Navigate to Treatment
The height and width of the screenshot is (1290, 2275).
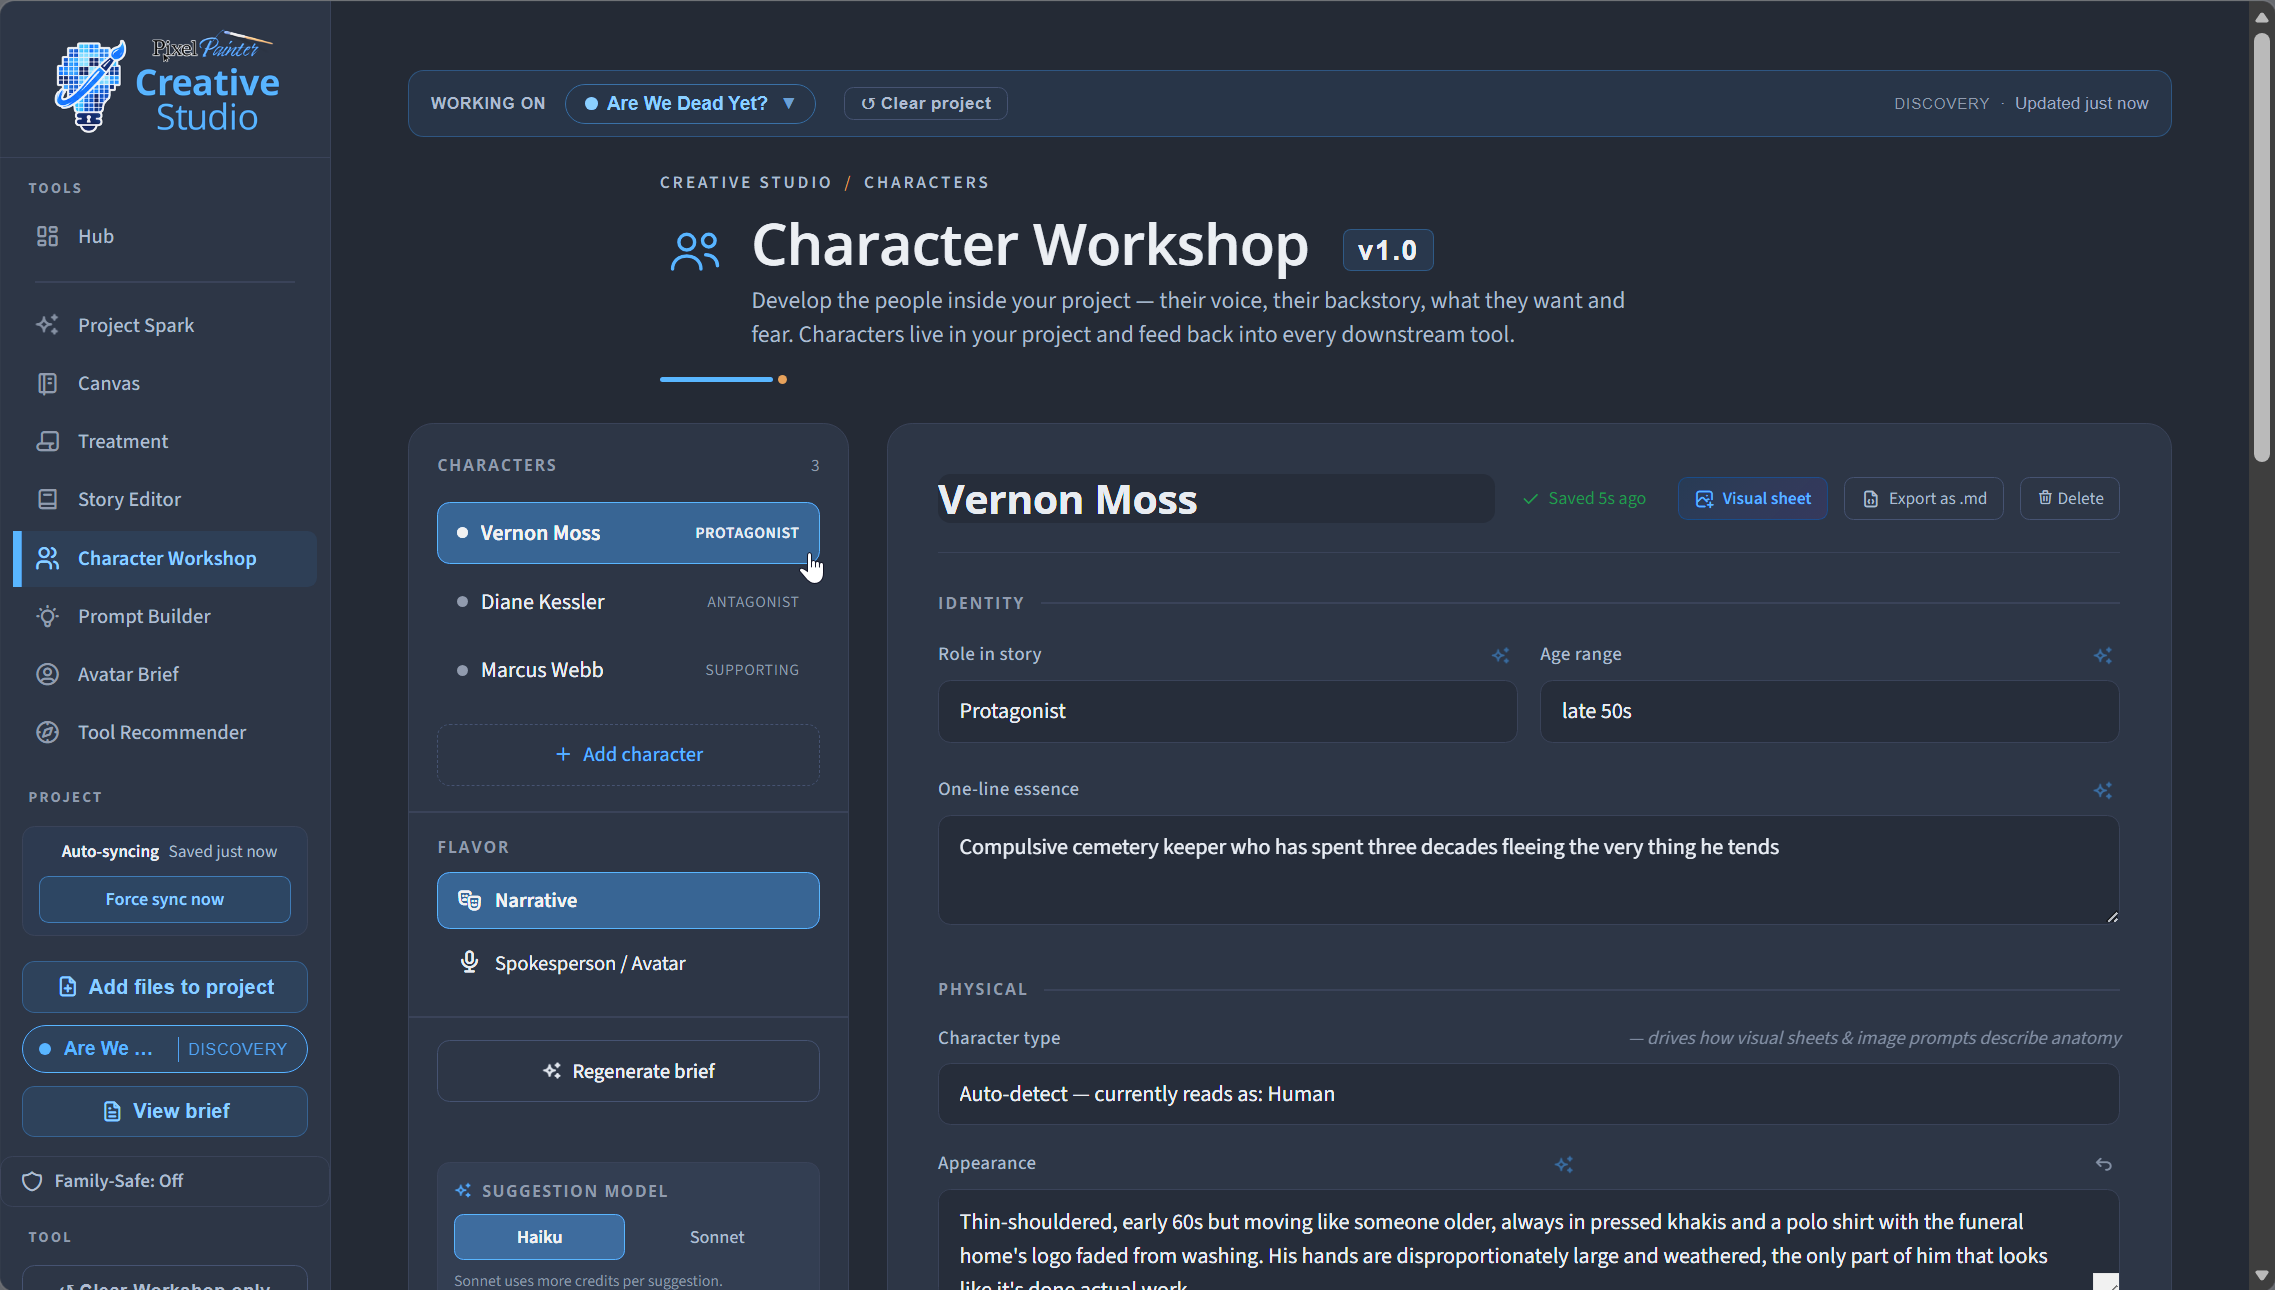point(165,441)
